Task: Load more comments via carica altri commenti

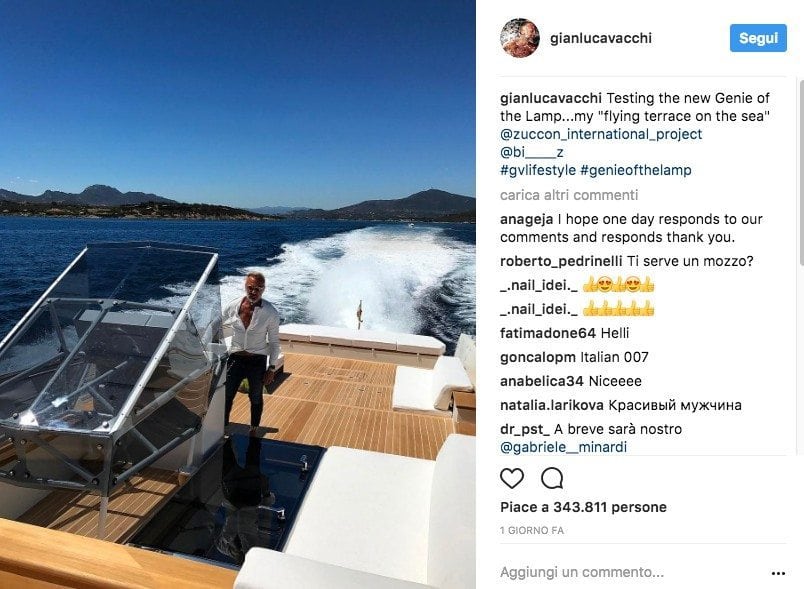Action: coord(569,195)
